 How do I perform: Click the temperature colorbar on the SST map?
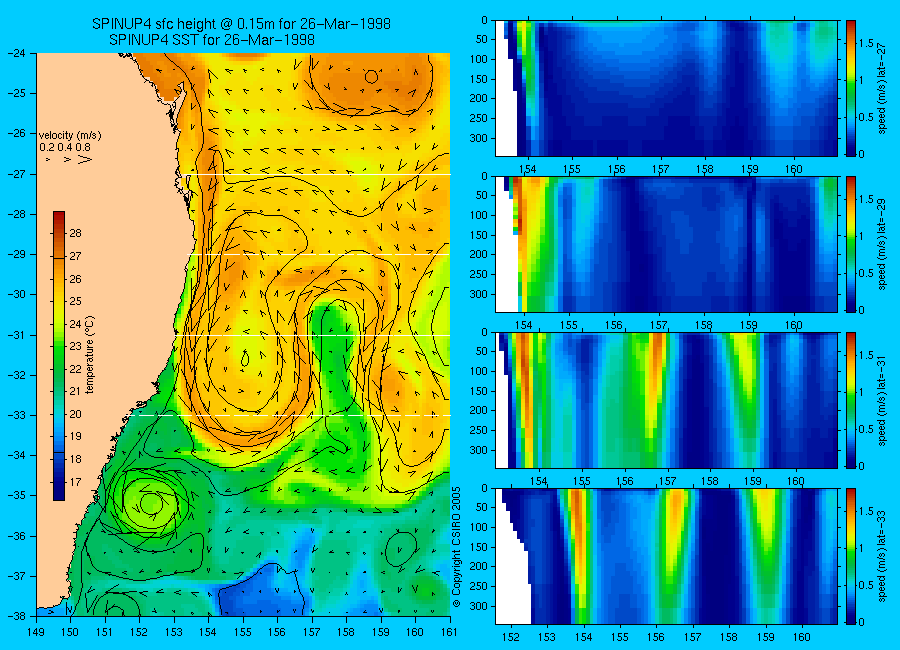pos(59,356)
